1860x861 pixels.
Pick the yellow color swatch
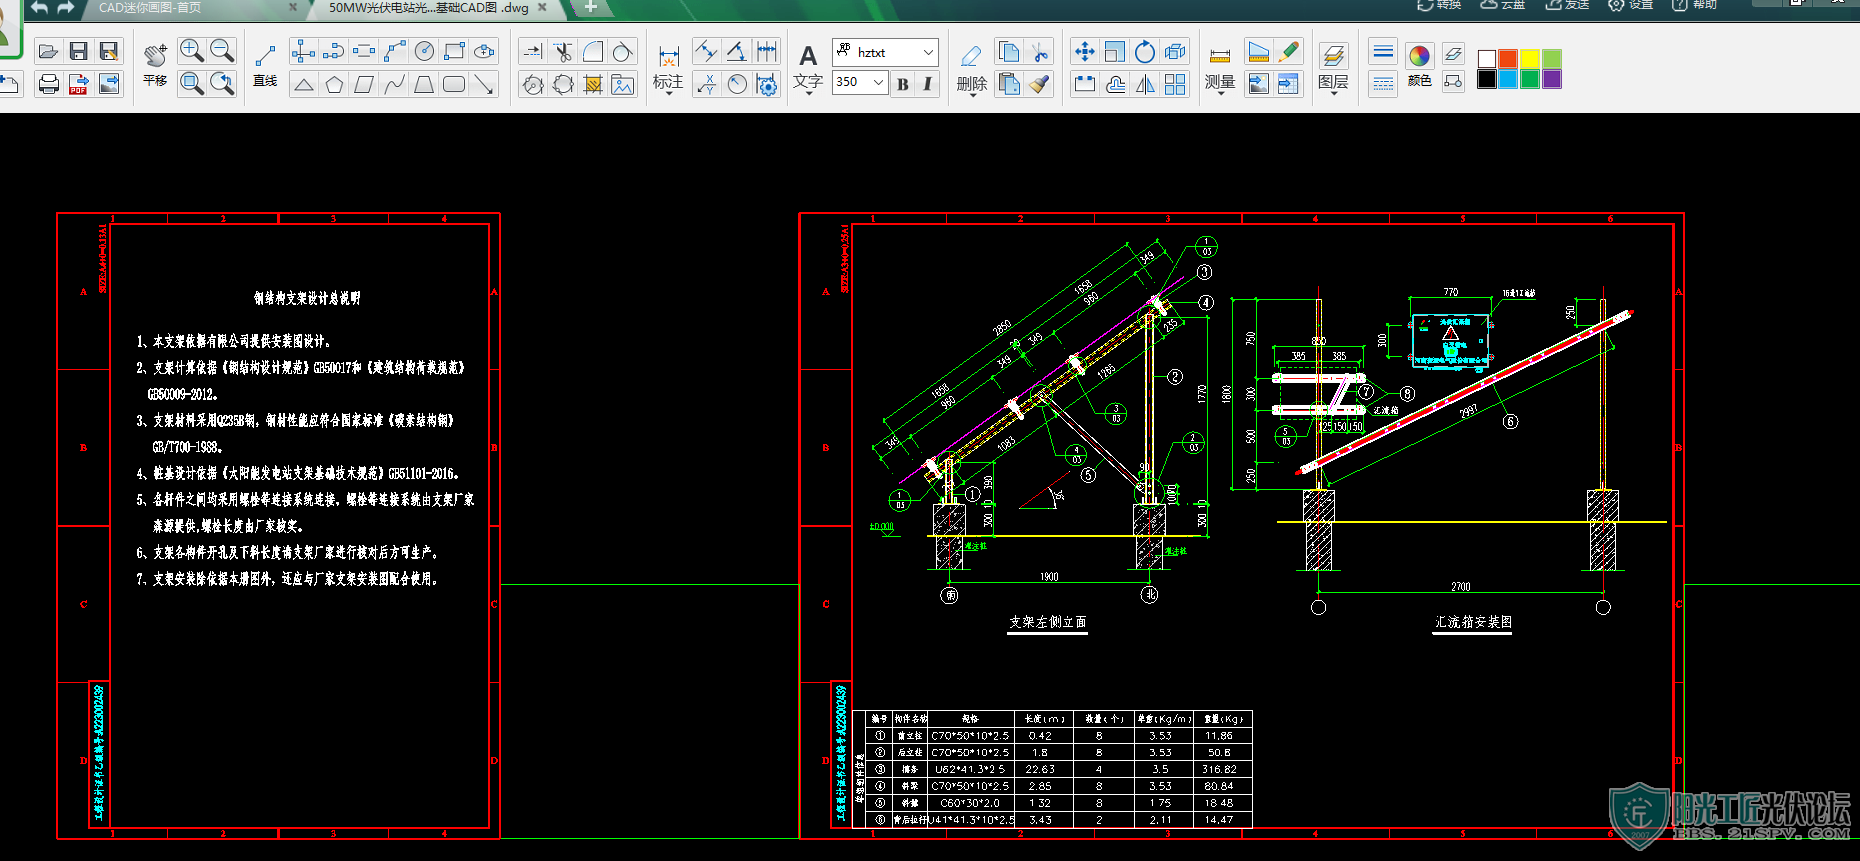point(1530,59)
